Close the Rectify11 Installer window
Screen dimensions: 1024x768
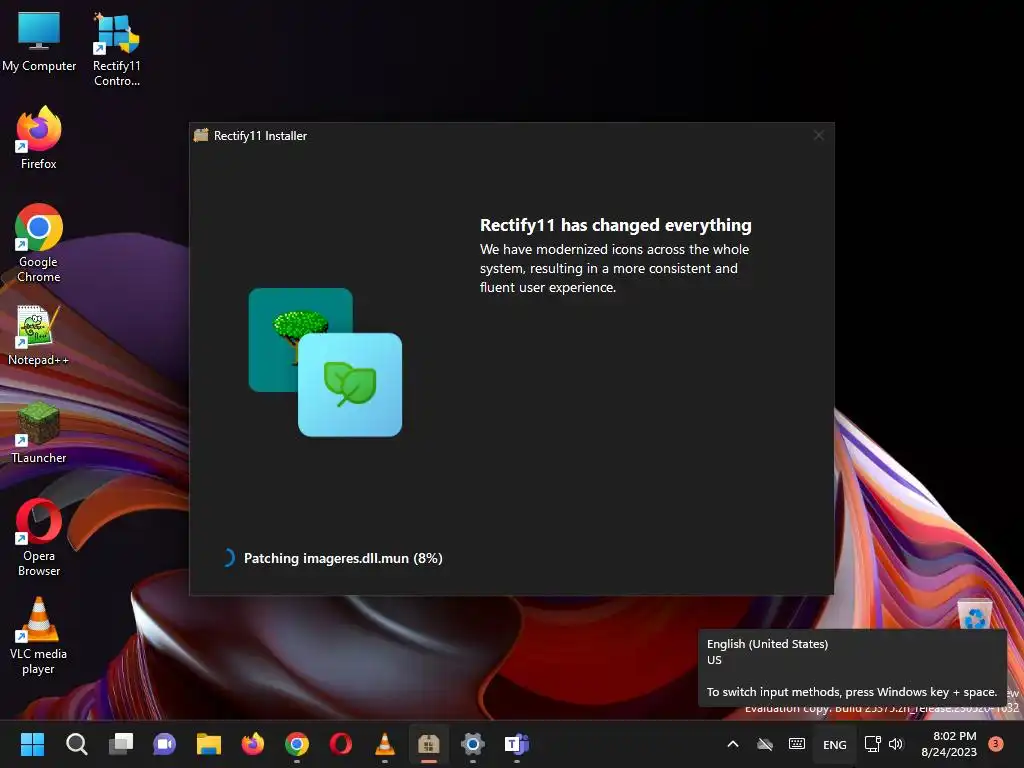[818, 135]
